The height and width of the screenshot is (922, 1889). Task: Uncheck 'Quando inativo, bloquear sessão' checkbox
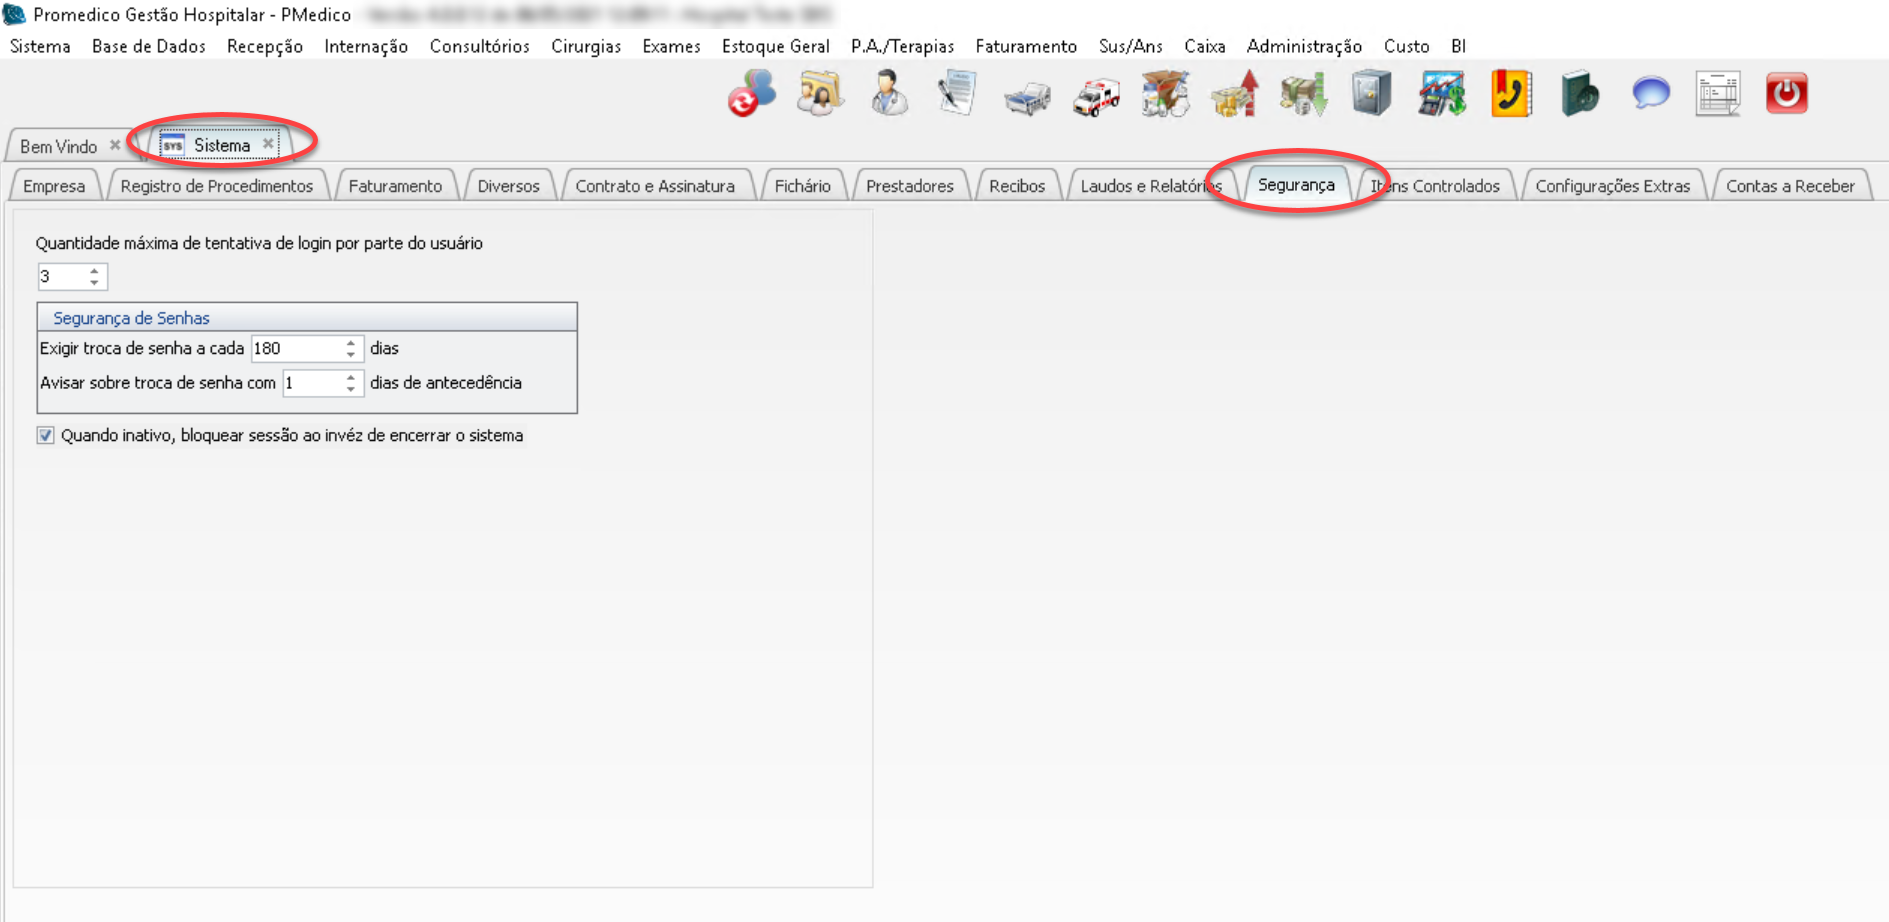point(46,435)
